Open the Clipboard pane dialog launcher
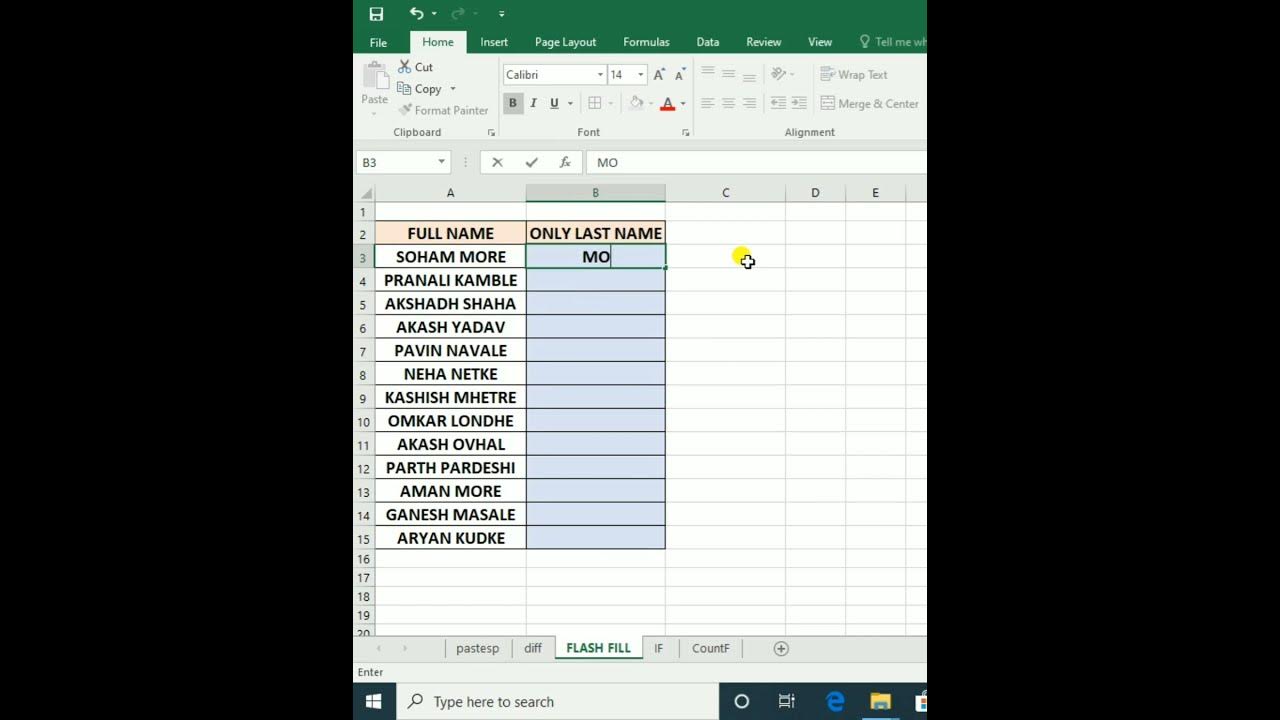Screen dimensions: 1280x720 tap(491, 133)
